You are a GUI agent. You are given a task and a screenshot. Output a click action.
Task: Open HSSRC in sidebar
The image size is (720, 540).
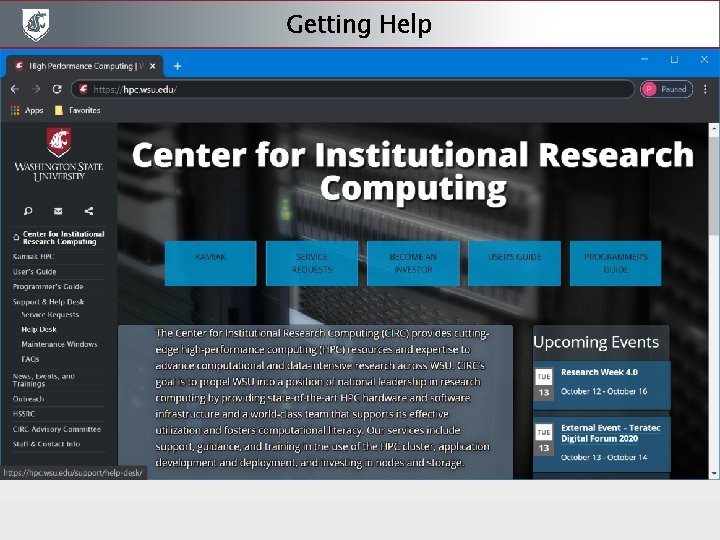click(x=24, y=414)
